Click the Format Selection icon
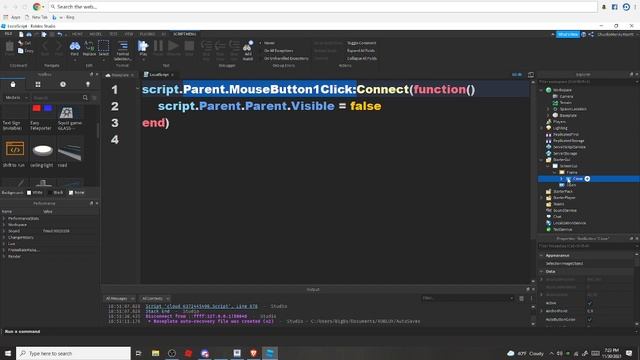This screenshot has height=360, width=640. click(x=123, y=46)
